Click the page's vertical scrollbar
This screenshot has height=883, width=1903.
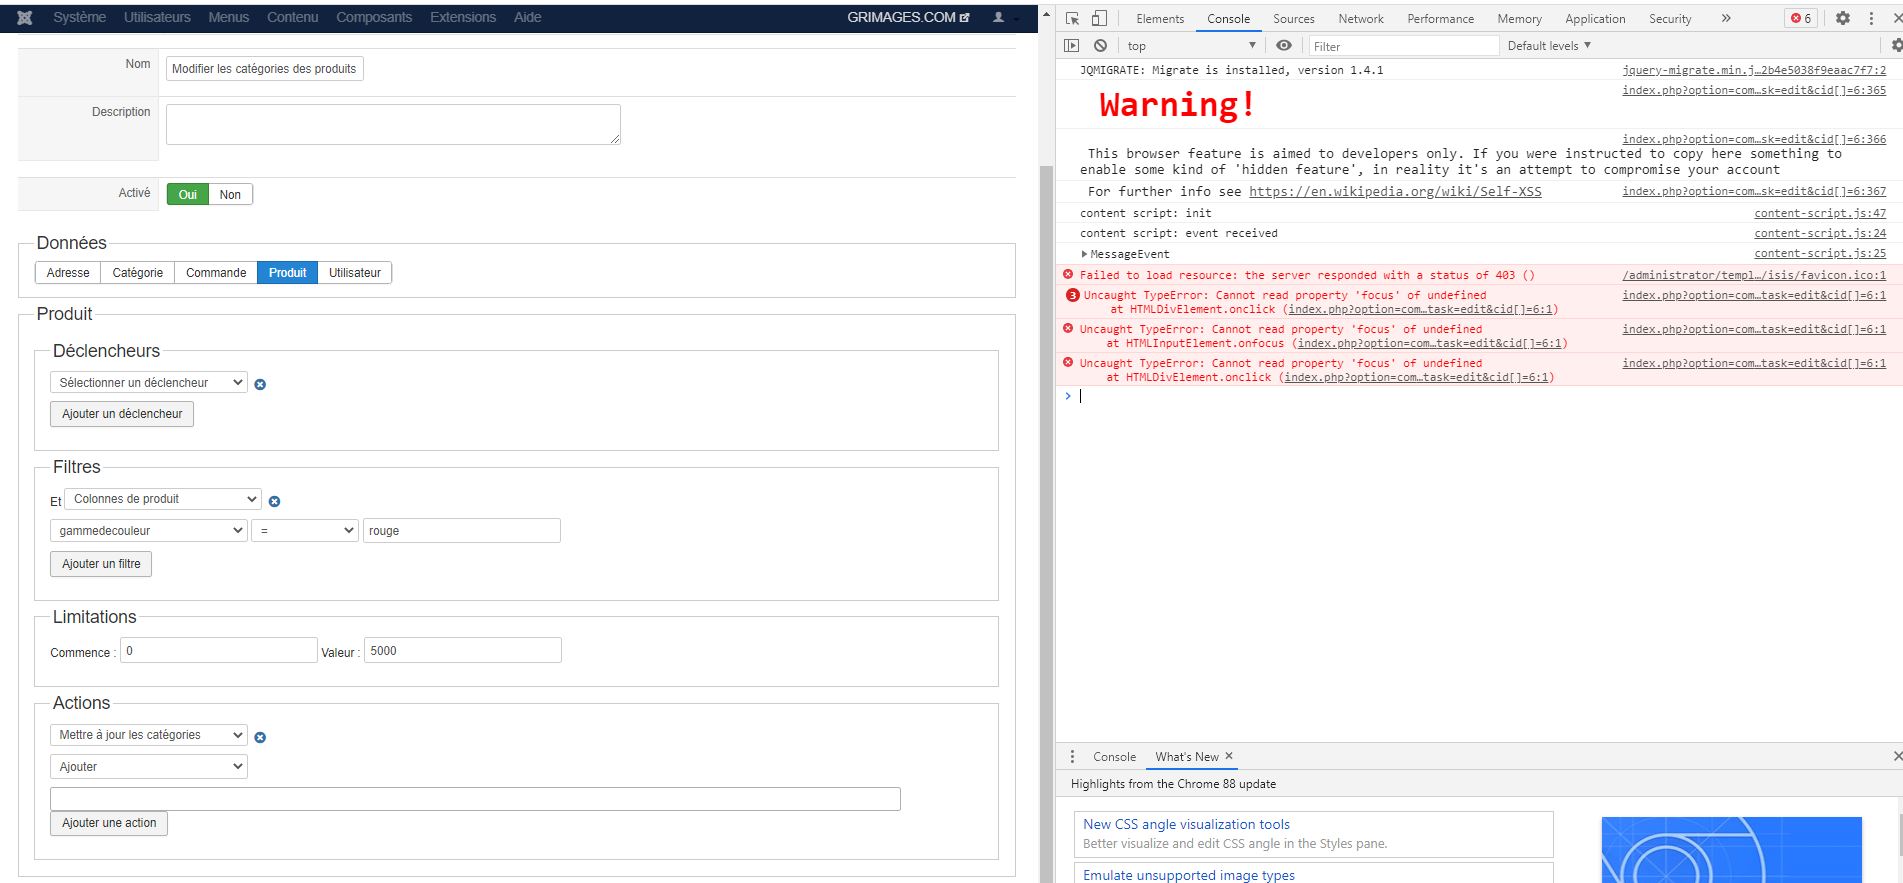click(x=1046, y=522)
